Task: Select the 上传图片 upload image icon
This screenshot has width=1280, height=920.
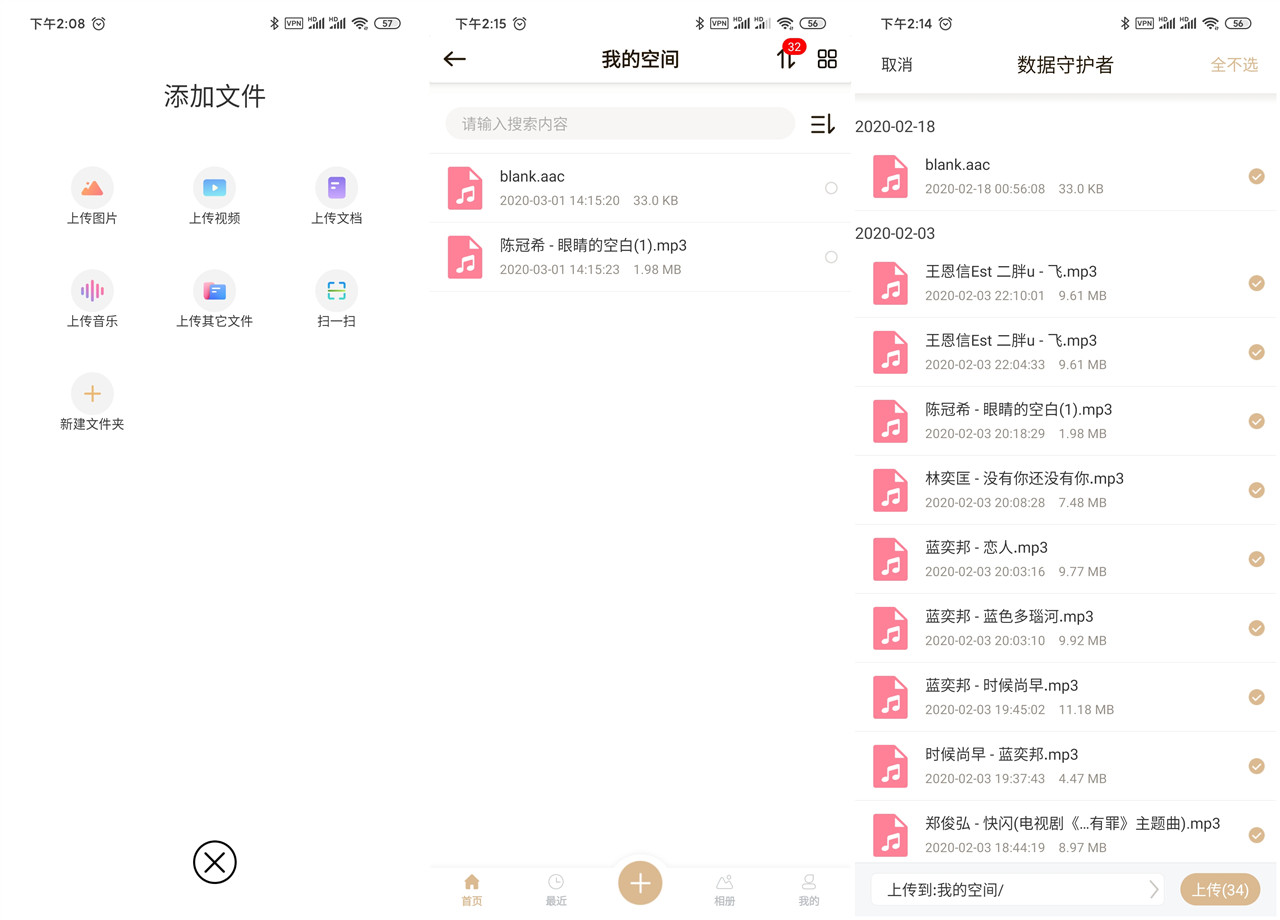Action: click(x=92, y=186)
